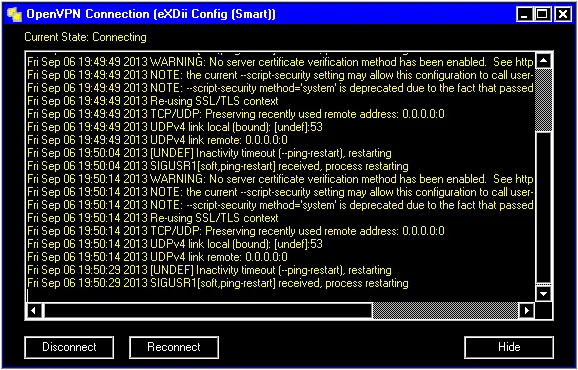Screen dimensions: 578x370
Task: Click the log scroll up arrow
Action: (x=543, y=61)
